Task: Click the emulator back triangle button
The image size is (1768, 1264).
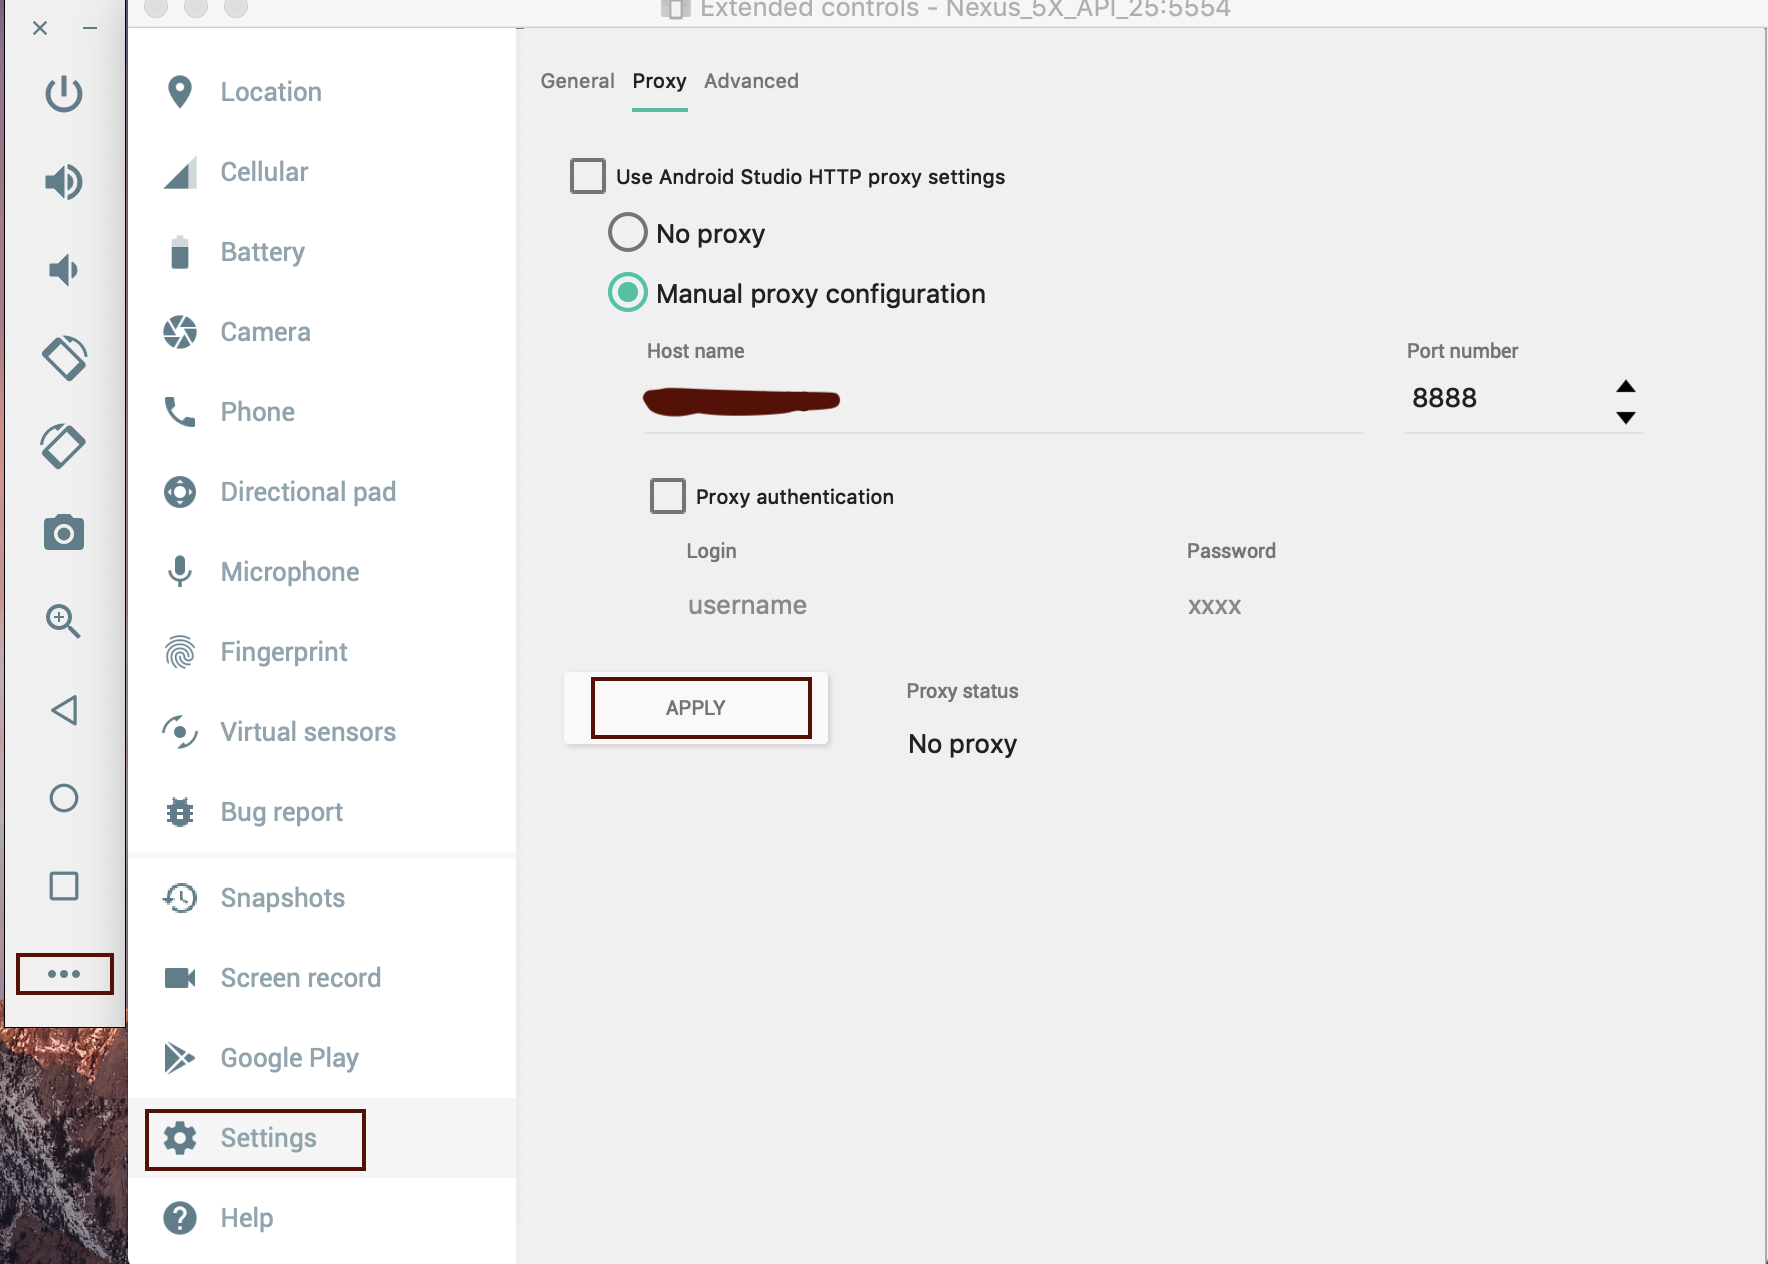Action: 64,710
